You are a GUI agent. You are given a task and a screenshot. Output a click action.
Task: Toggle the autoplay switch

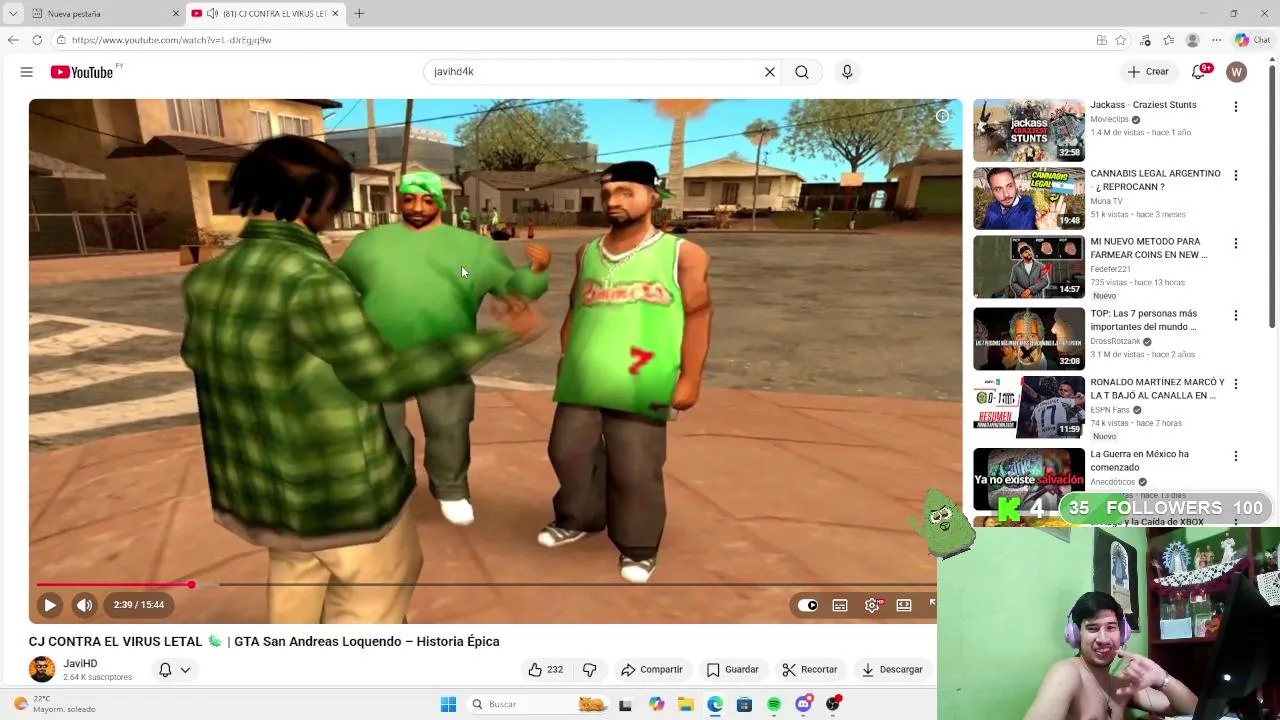tap(808, 605)
